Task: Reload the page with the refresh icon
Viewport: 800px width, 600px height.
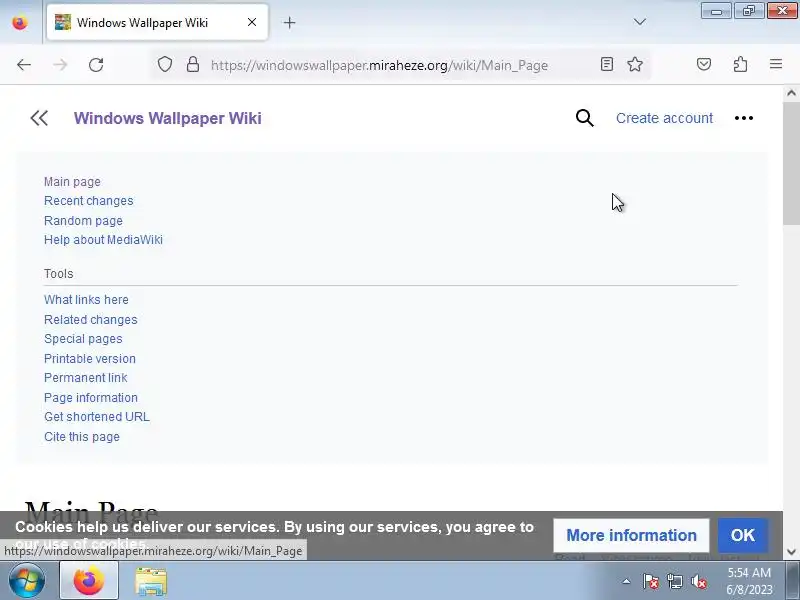Action: point(96,65)
